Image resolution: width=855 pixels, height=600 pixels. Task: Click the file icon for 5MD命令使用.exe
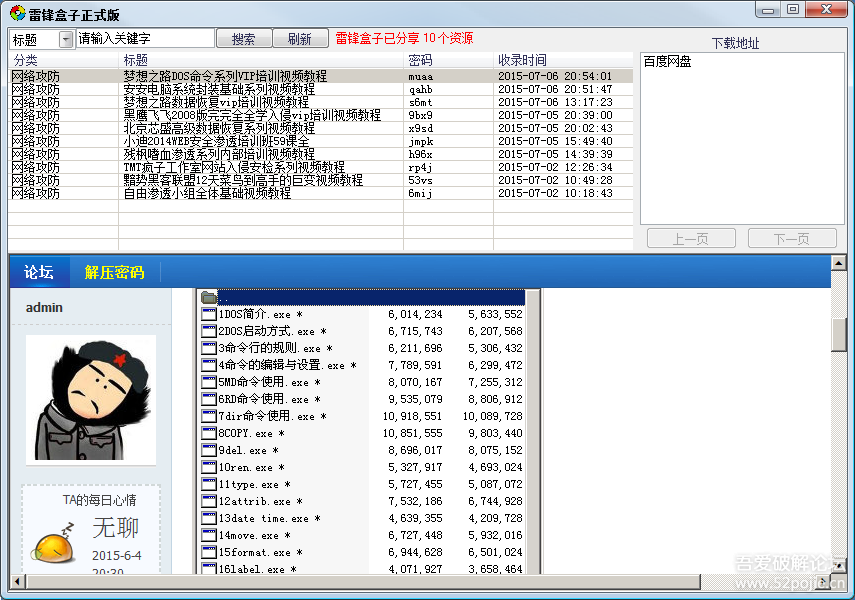tap(209, 382)
